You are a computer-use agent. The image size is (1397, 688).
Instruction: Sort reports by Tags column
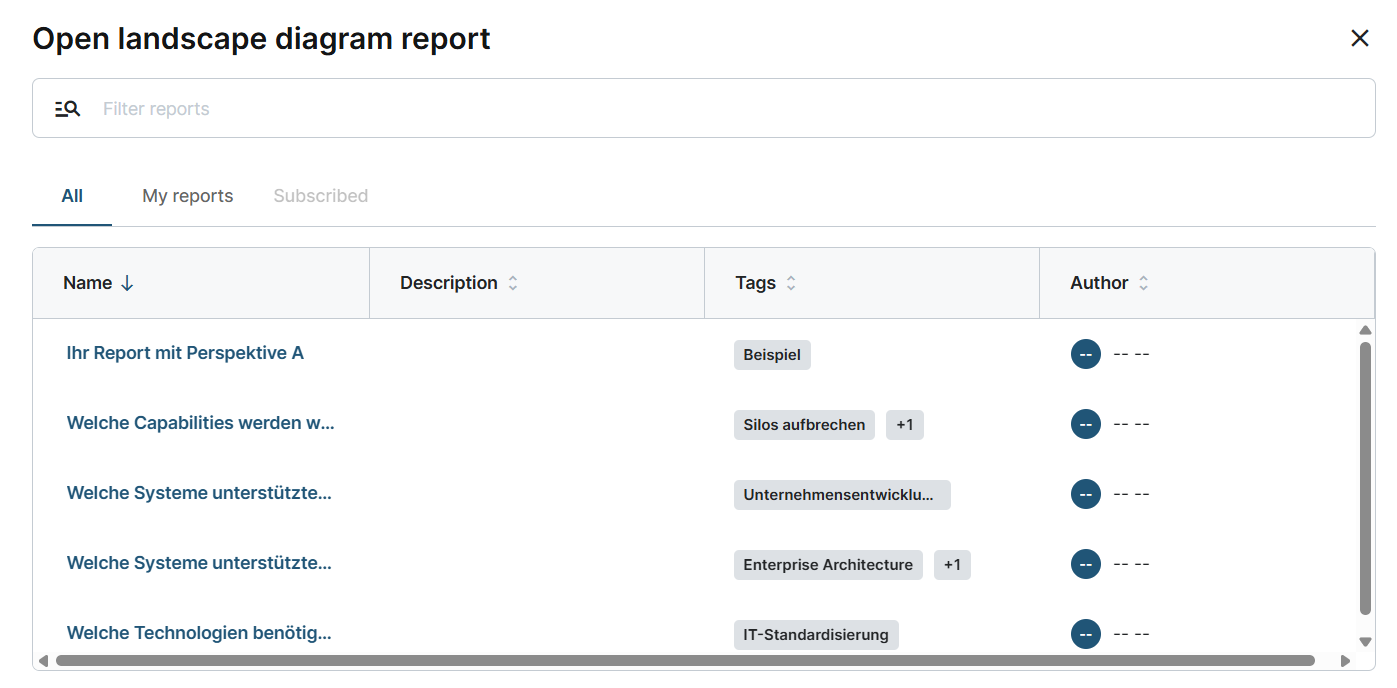point(790,283)
